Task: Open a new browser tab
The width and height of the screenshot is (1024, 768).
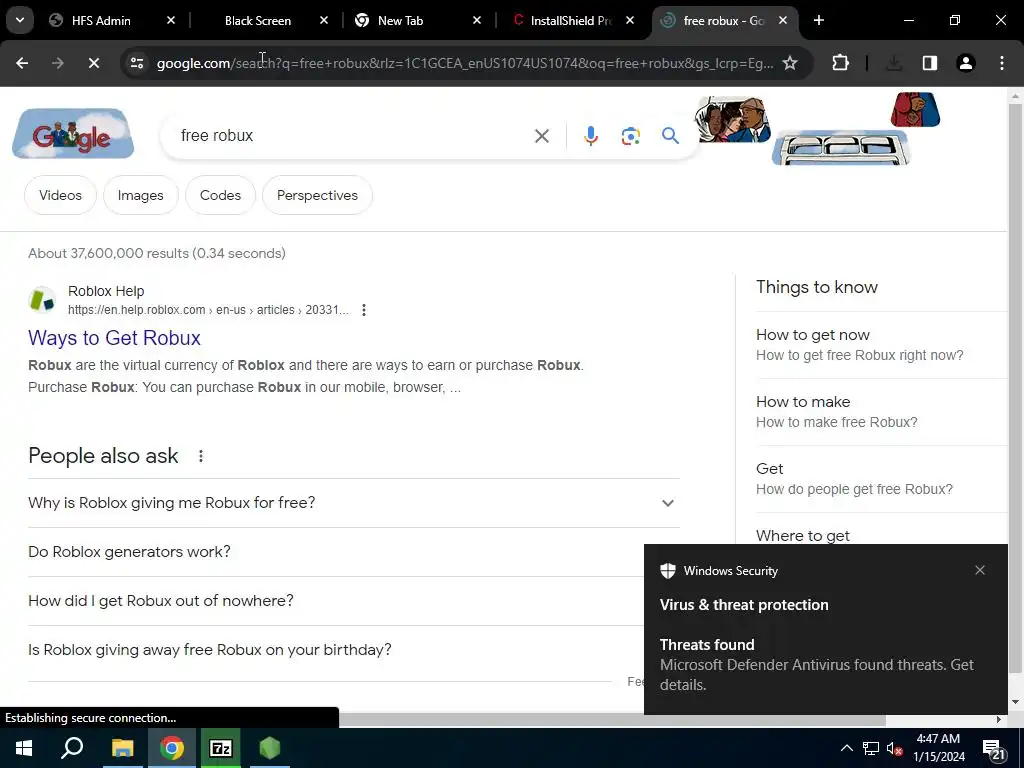Action: 818,21
